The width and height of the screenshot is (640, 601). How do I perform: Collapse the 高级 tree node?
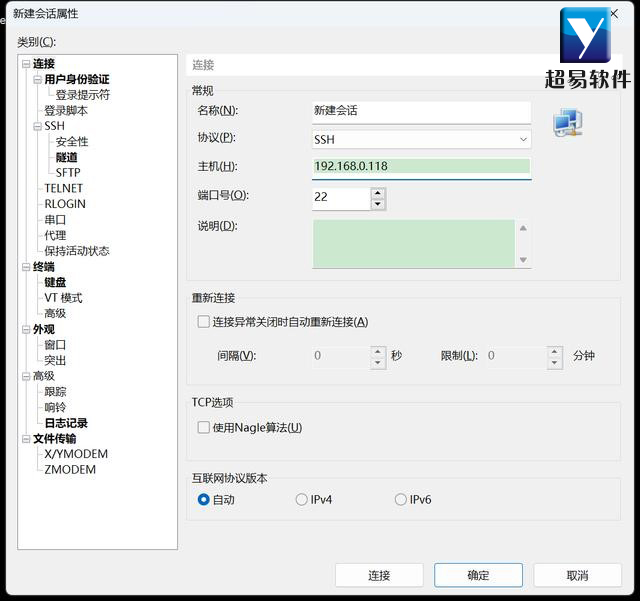pyautogui.click(x=26, y=376)
